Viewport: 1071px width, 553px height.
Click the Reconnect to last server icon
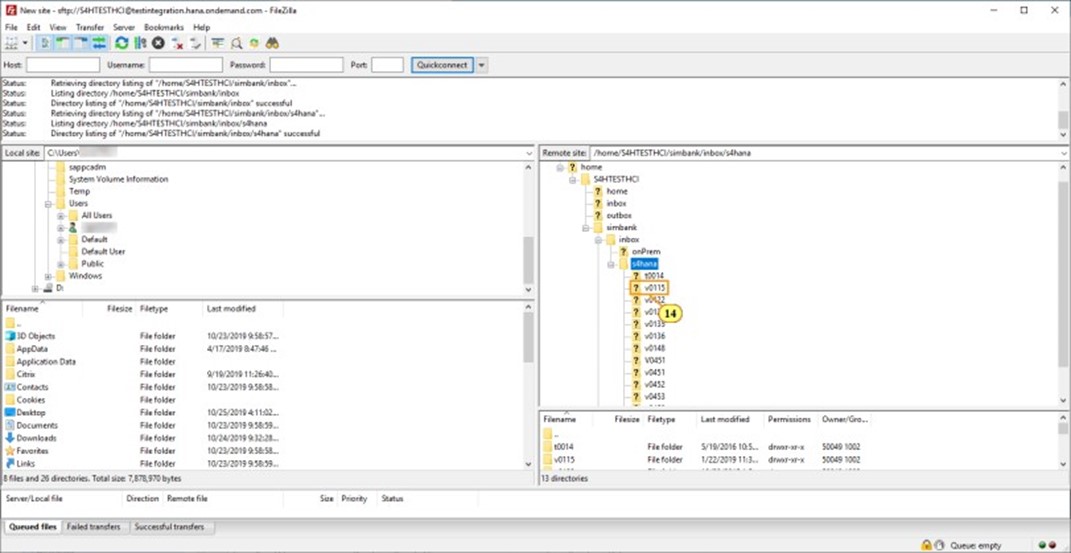pos(195,43)
